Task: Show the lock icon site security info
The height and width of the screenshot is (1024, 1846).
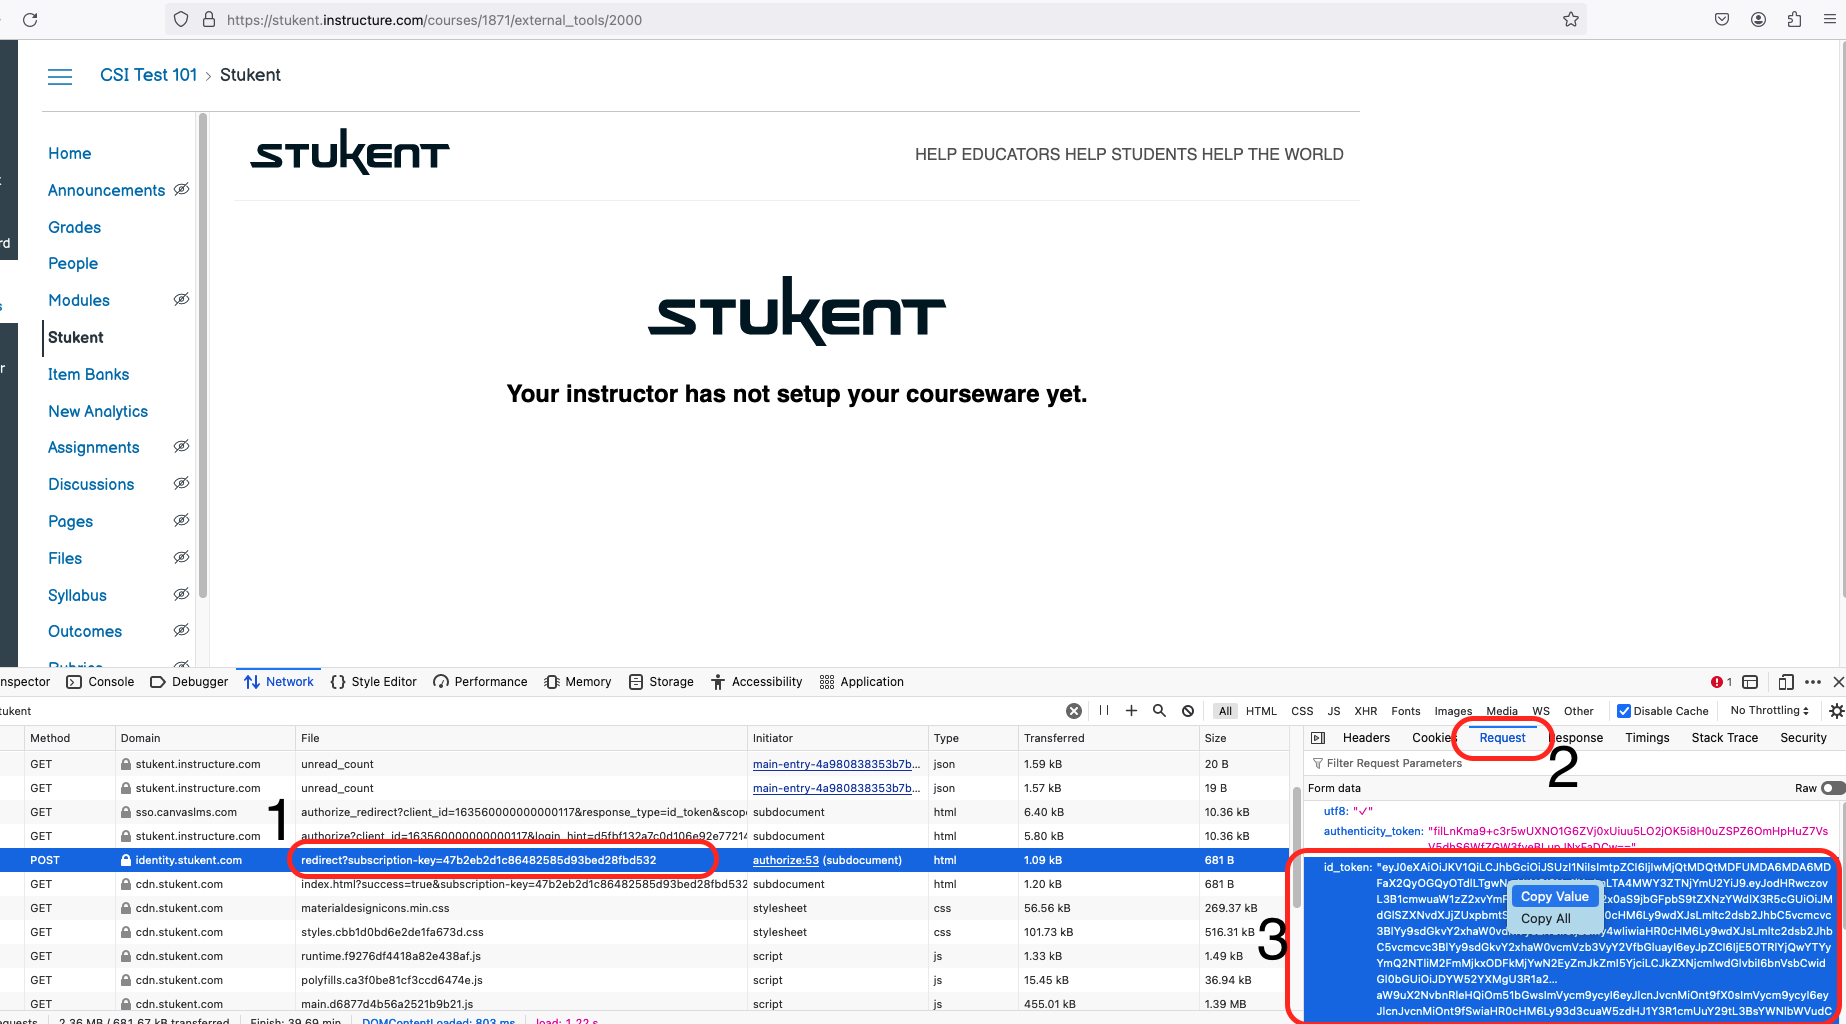Action: click(209, 19)
